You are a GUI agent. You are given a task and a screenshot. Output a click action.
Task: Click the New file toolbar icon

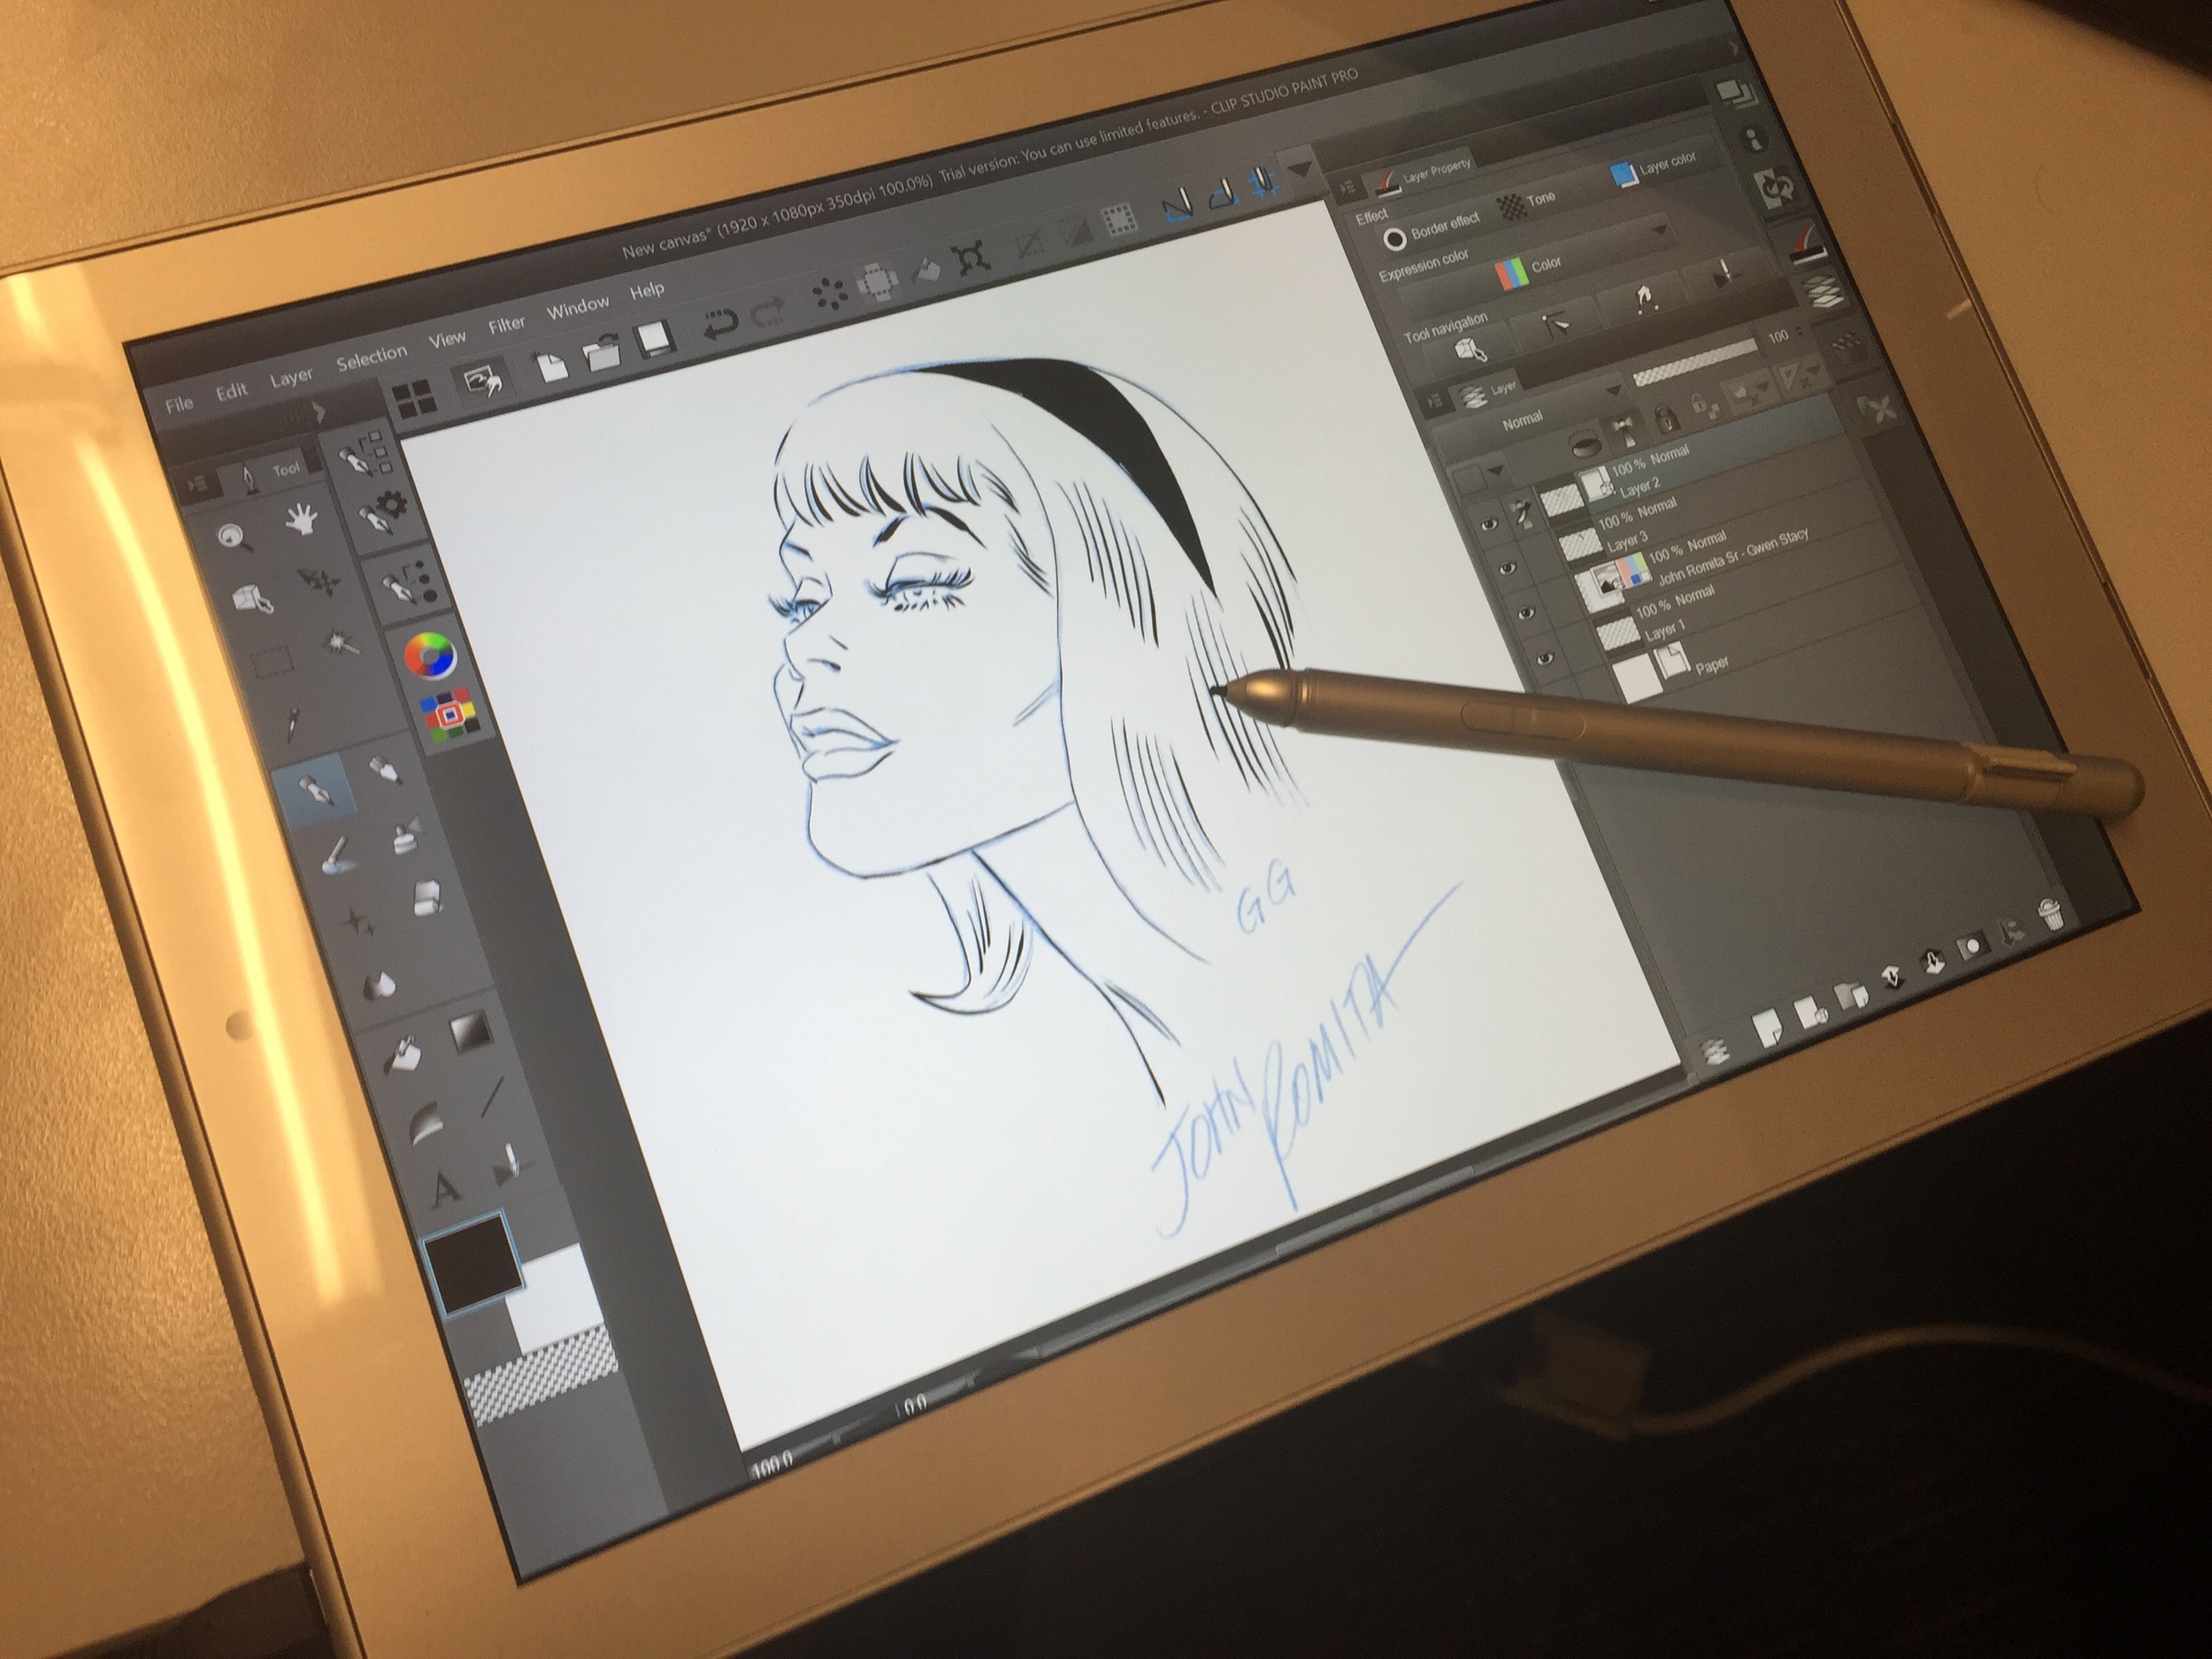[x=552, y=368]
